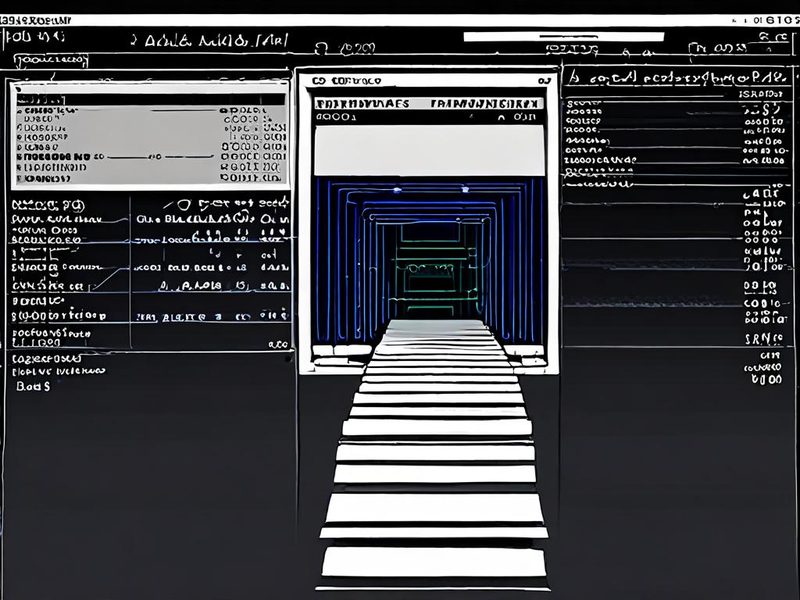The height and width of the screenshot is (600, 800).
Task: Click the blank white text area in center window
Action: click(x=429, y=151)
